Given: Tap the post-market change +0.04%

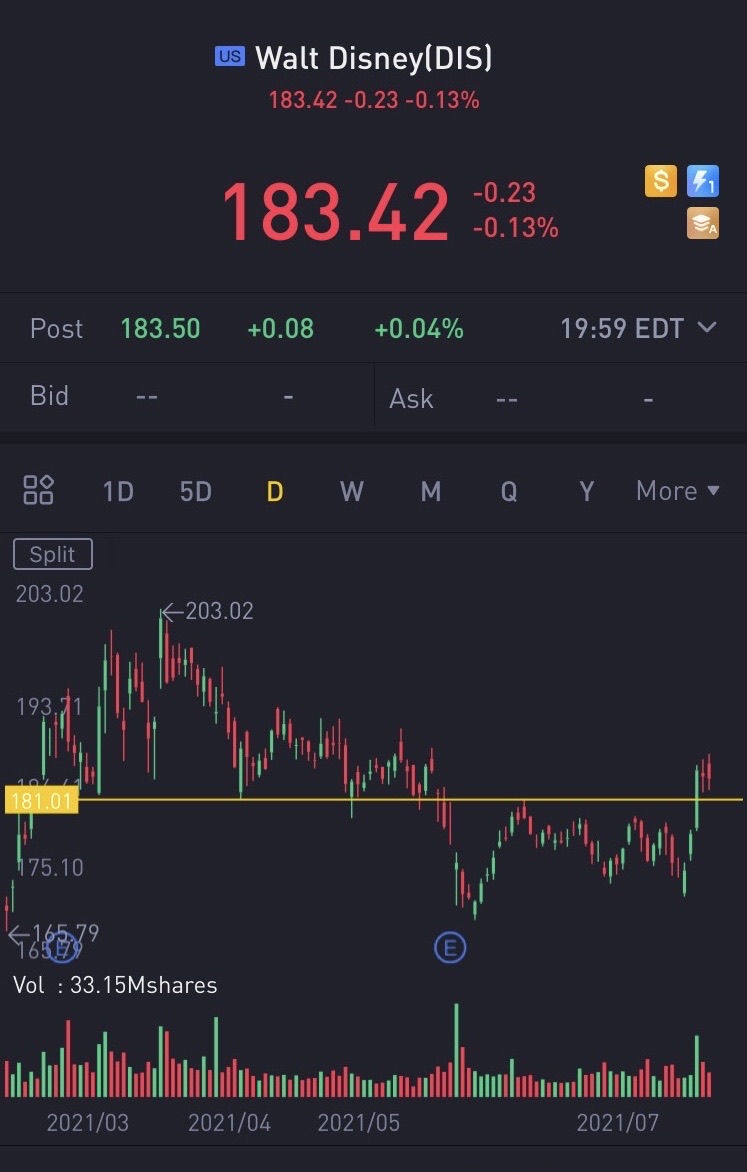Looking at the screenshot, I should click(x=419, y=329).
